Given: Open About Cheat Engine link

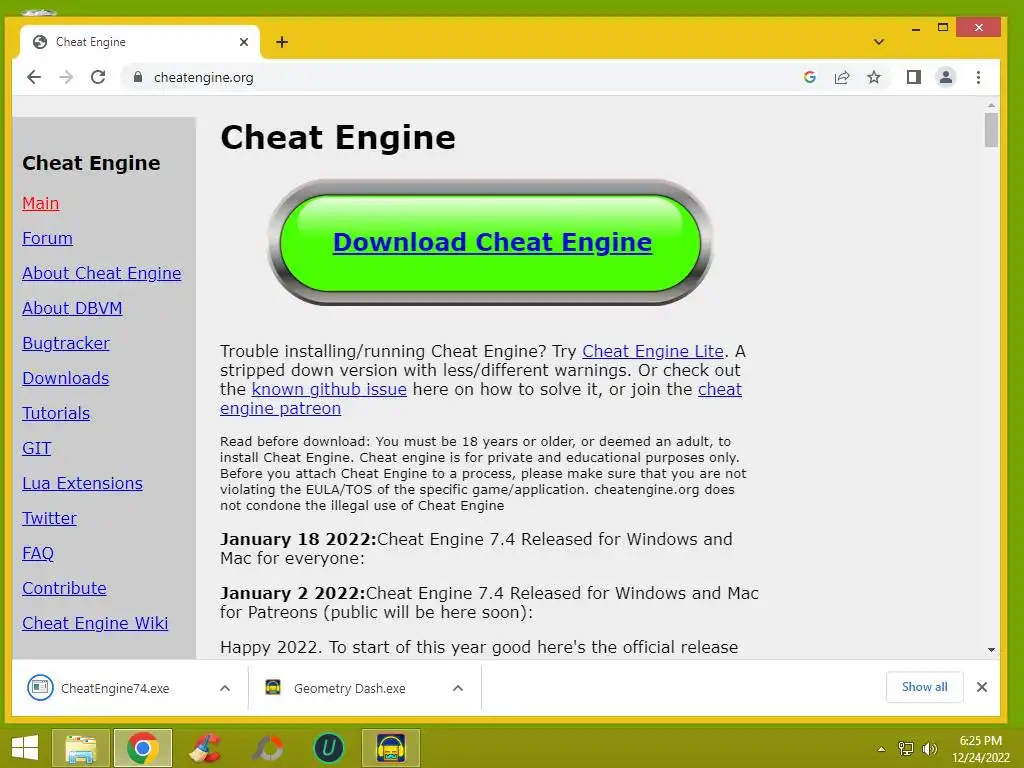Looking at the screenshot, I should point(102,273).
